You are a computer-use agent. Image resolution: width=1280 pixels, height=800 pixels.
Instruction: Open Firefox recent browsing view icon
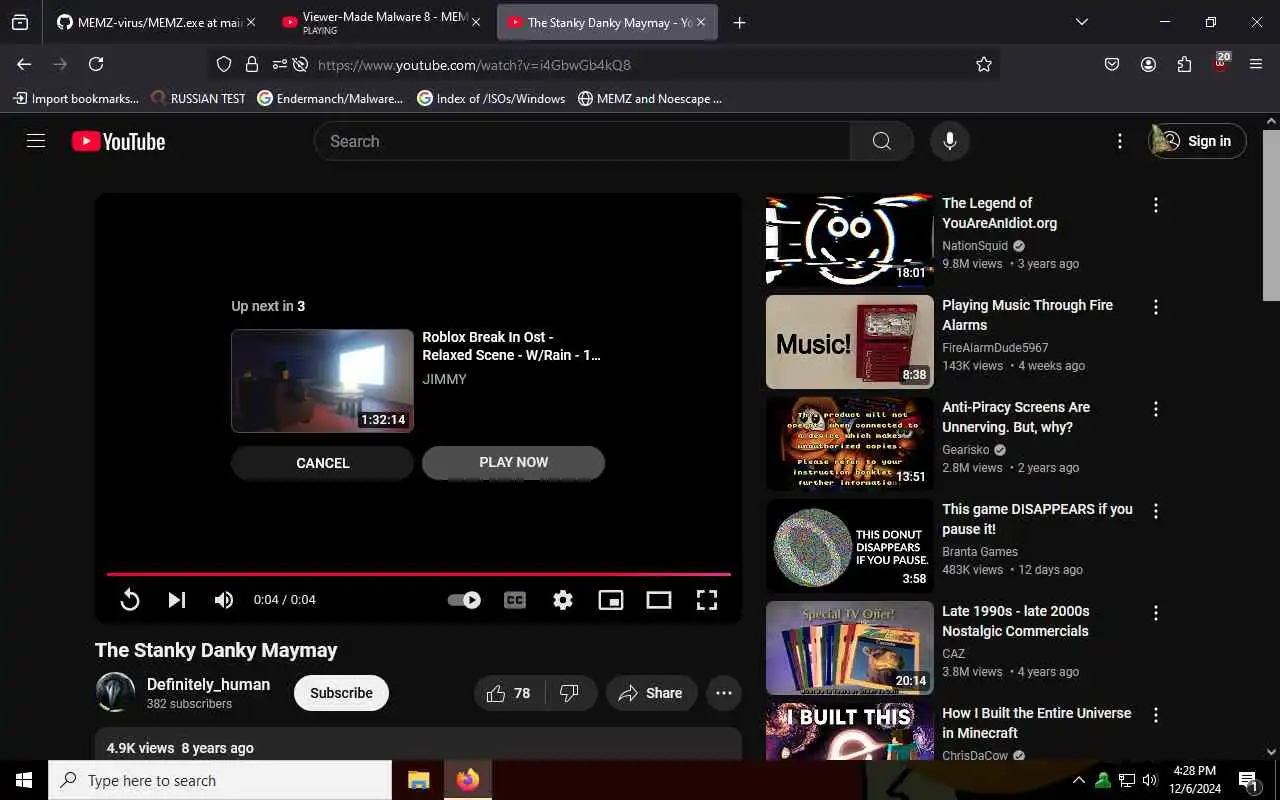[x=20, y=22]
